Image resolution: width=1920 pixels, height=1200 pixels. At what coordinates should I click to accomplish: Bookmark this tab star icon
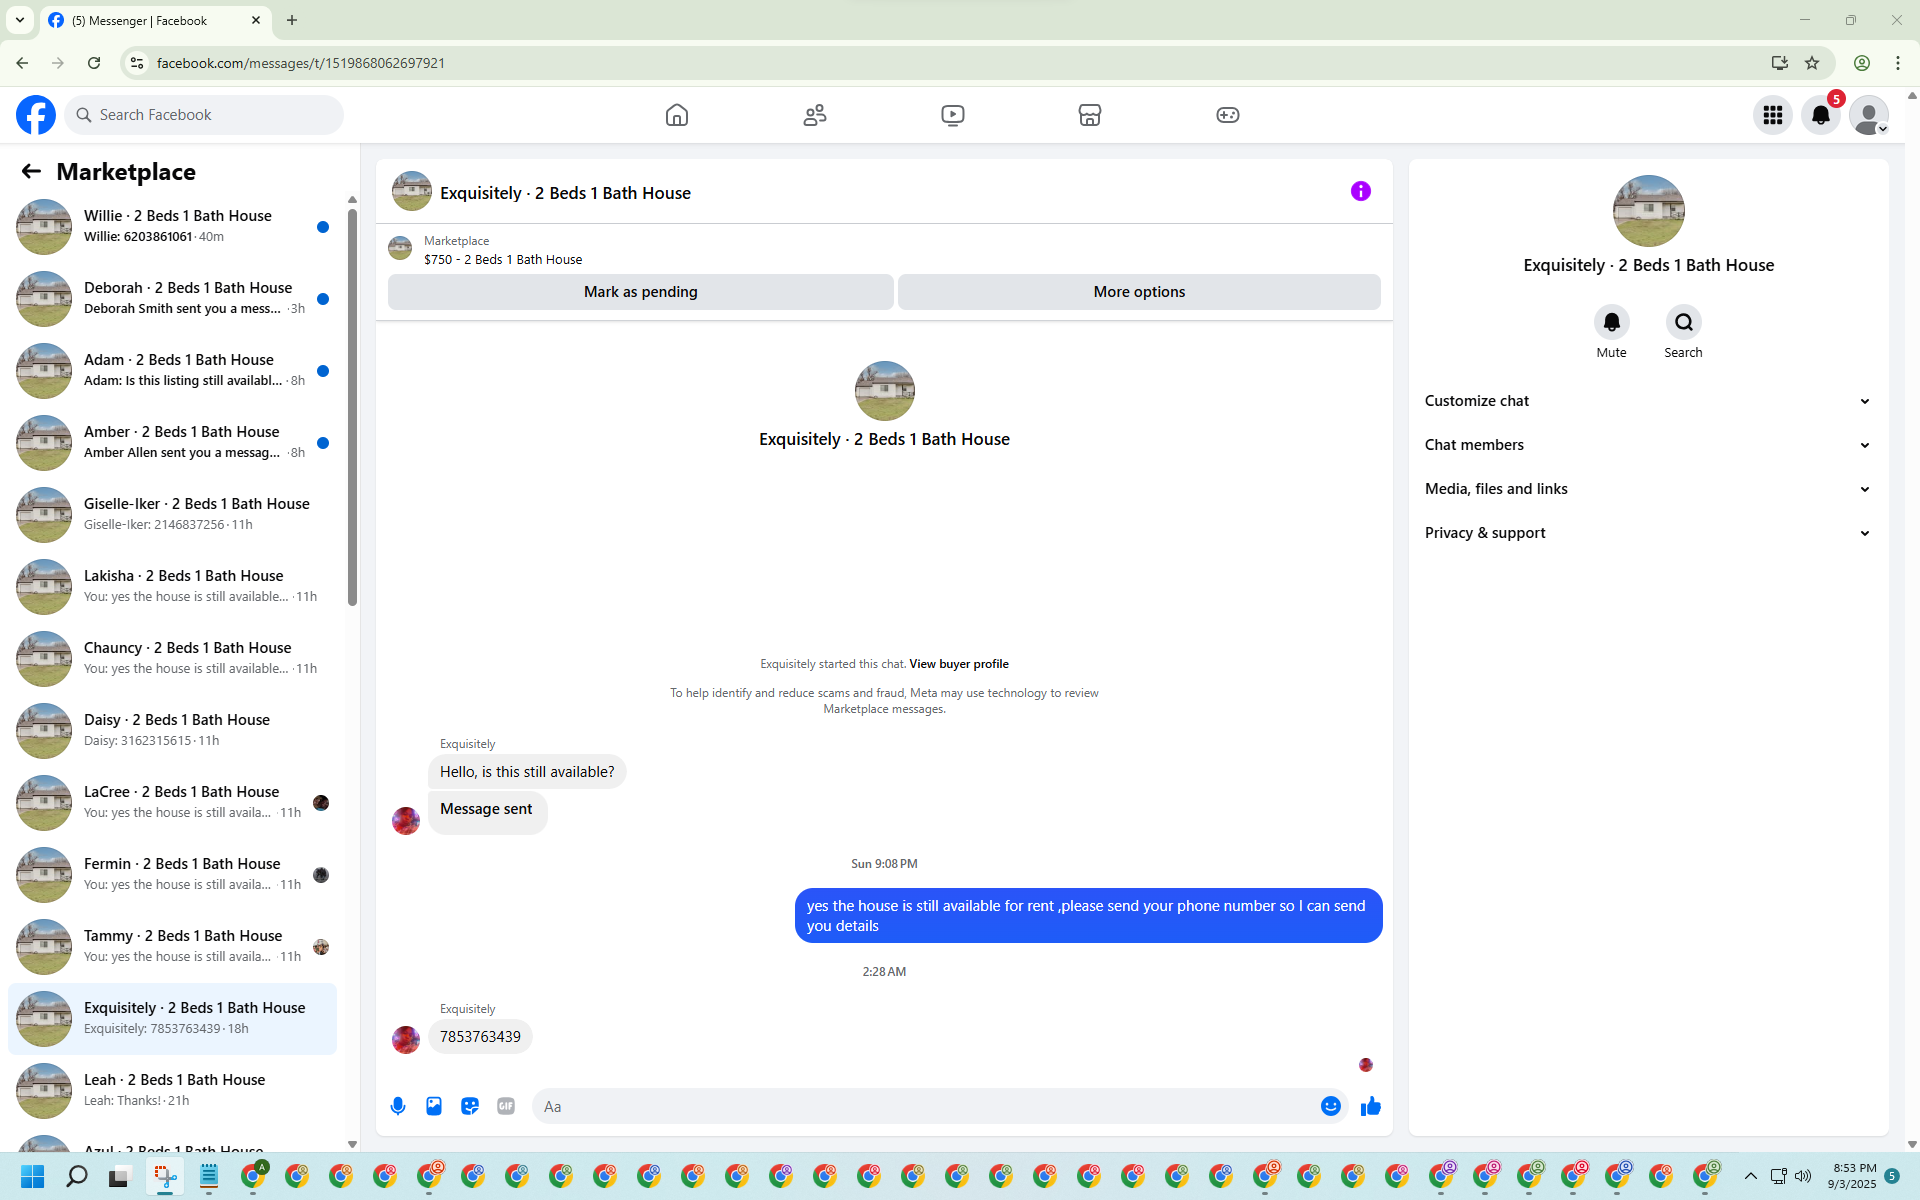pyautogui.click(x=1812, y=63)
